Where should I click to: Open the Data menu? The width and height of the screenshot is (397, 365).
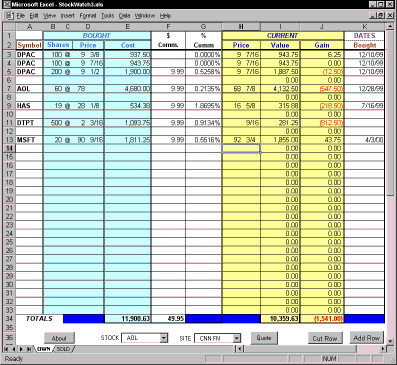[x=124, y=16]
